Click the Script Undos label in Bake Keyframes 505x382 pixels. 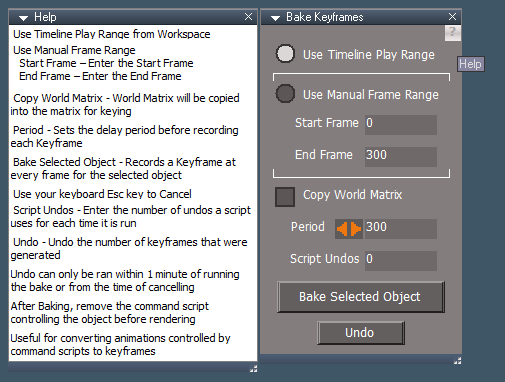325,259
